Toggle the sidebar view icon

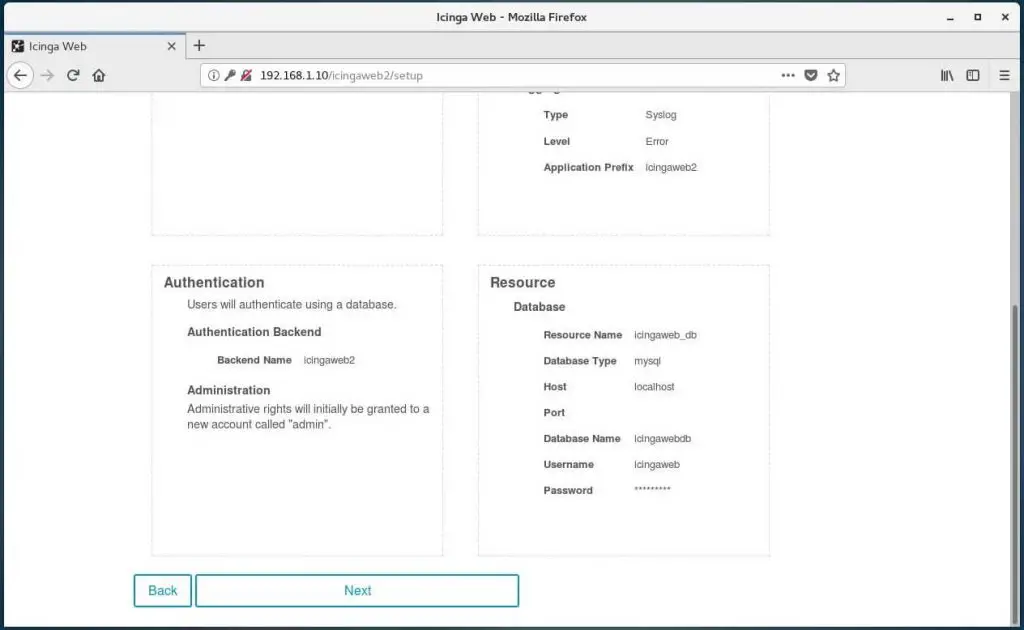pos(973,76)
